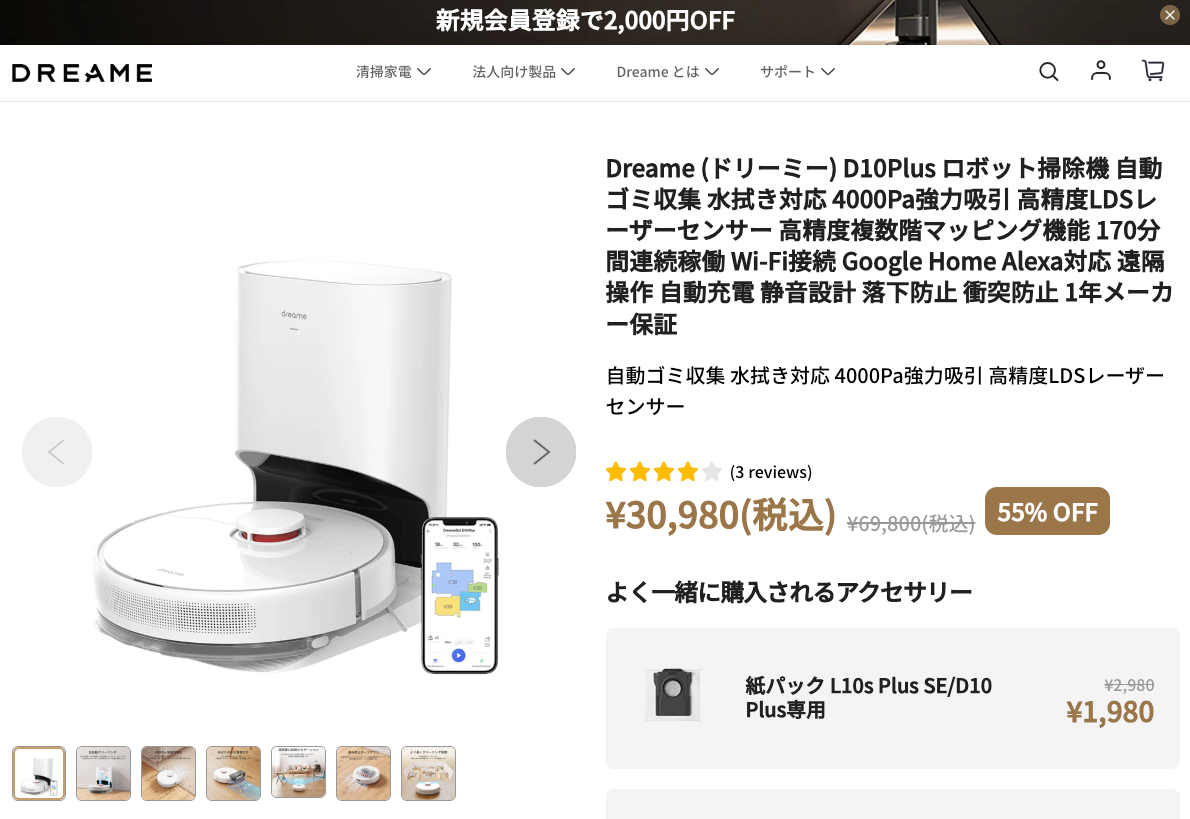
Task: Go to the DREAME logo home
Action: (82, 73)
